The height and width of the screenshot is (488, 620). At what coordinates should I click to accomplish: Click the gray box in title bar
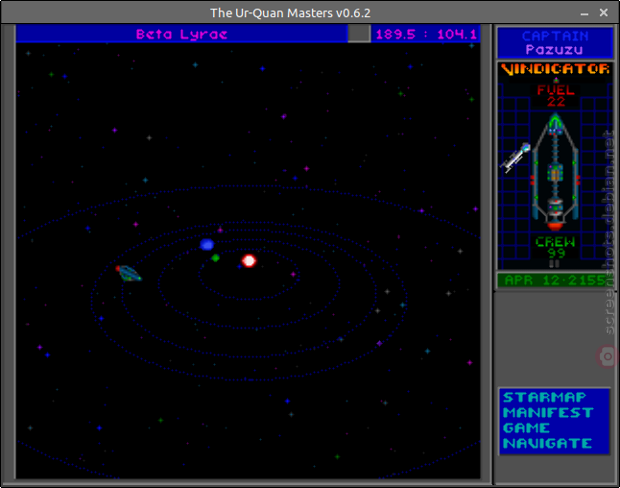point(359,34)
